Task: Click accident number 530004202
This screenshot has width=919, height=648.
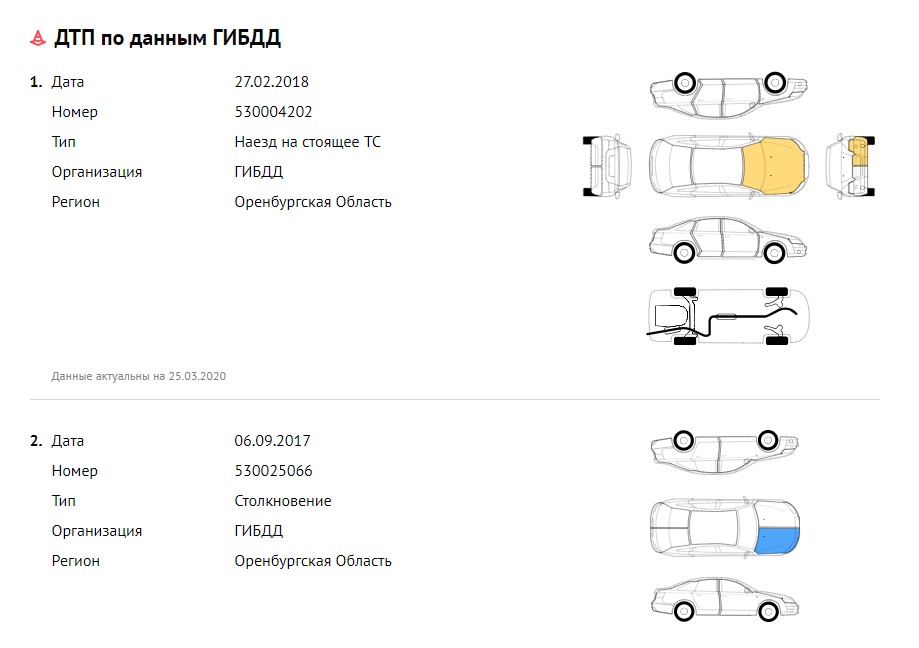Action: click(x=273, y=112)
